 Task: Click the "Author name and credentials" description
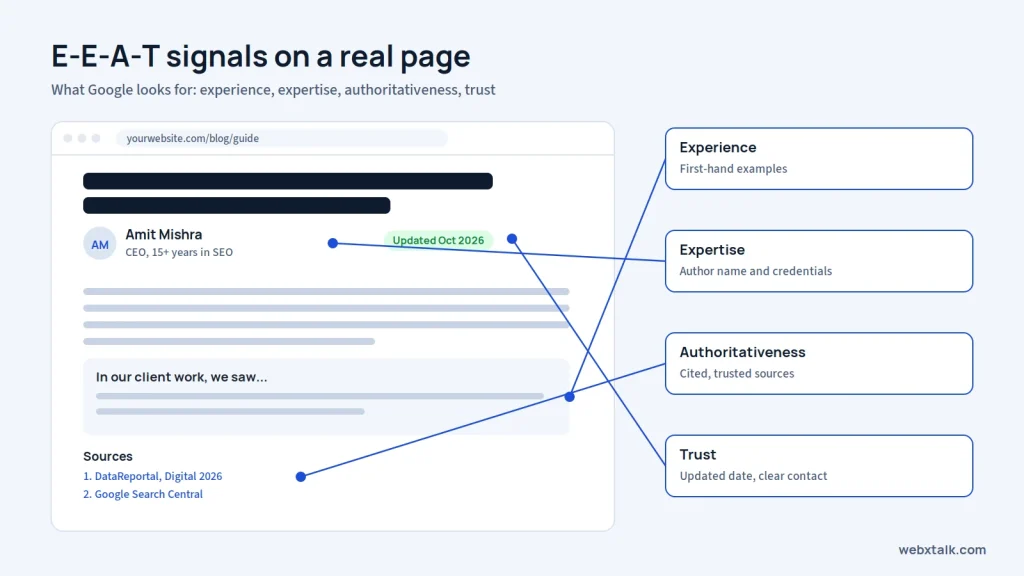pos(756,271)
